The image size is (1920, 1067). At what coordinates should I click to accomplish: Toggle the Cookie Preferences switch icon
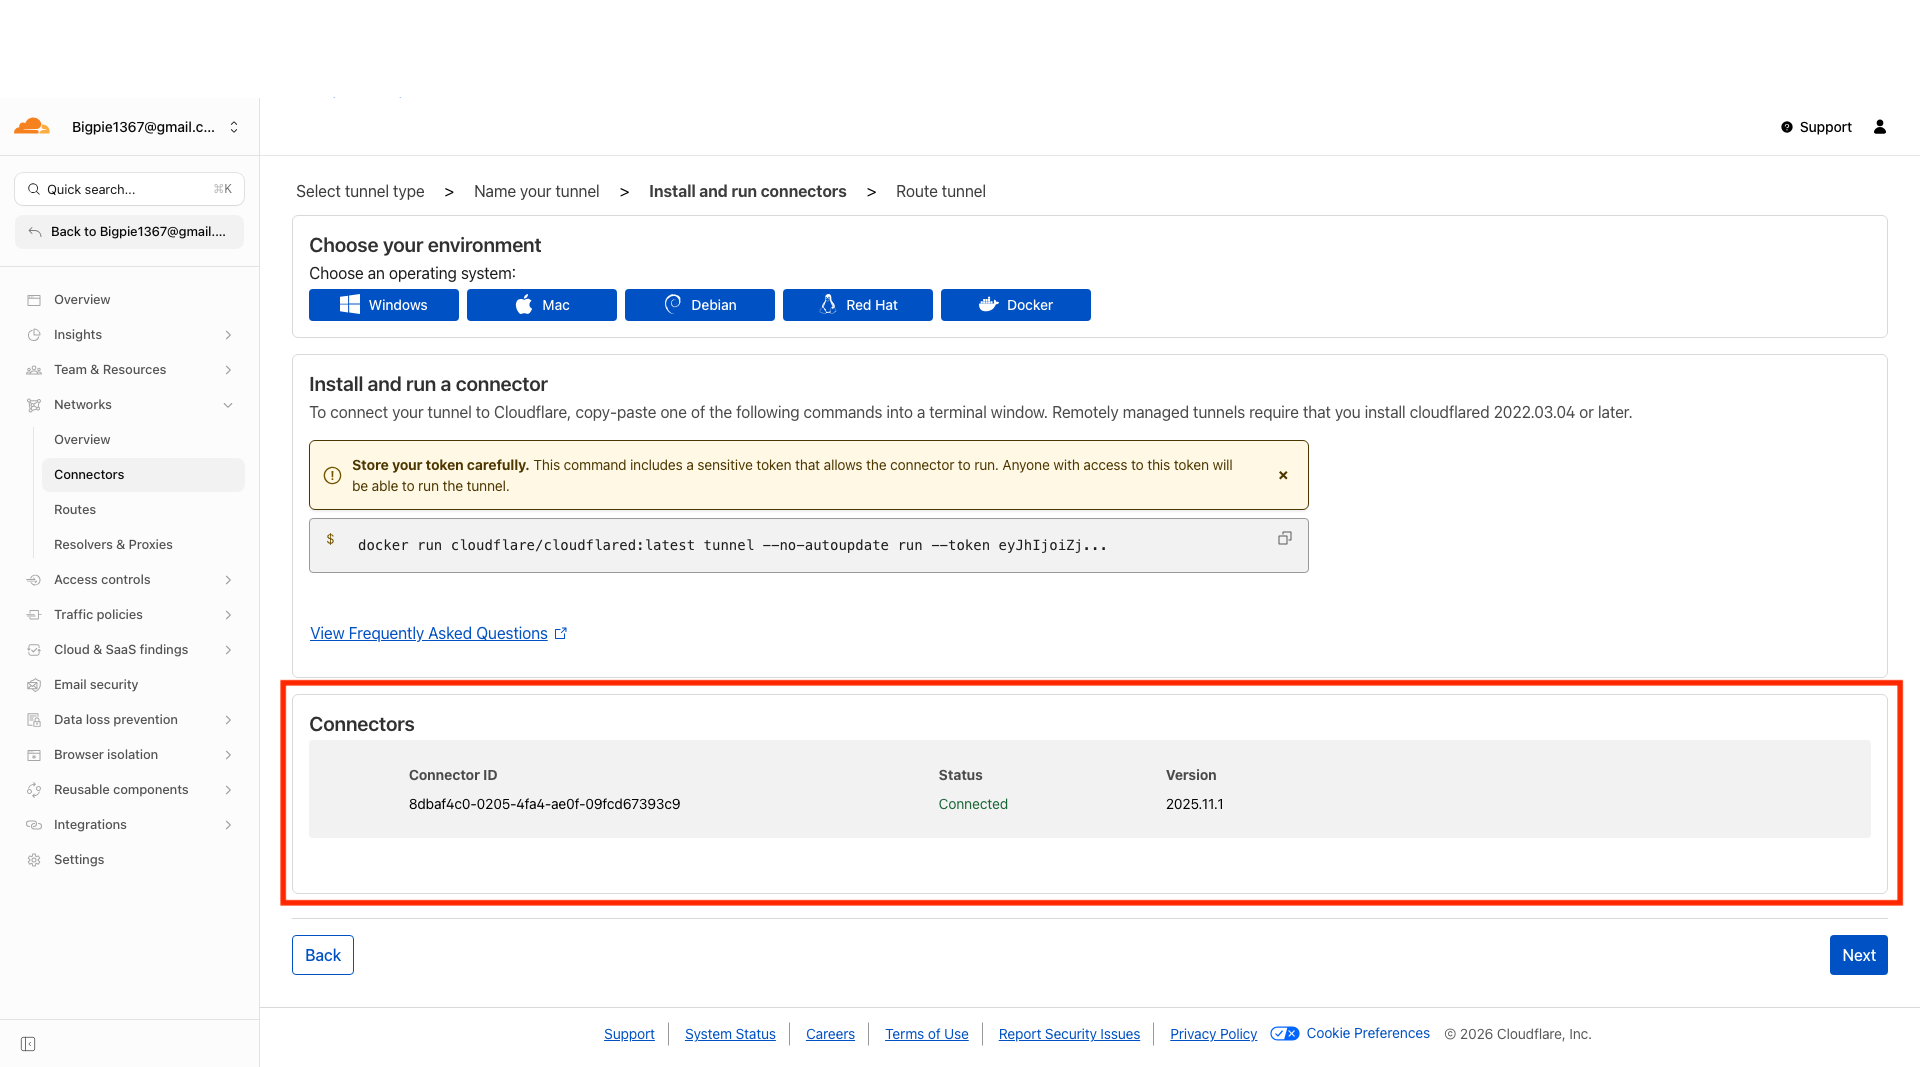(x=1284, y=1034)
